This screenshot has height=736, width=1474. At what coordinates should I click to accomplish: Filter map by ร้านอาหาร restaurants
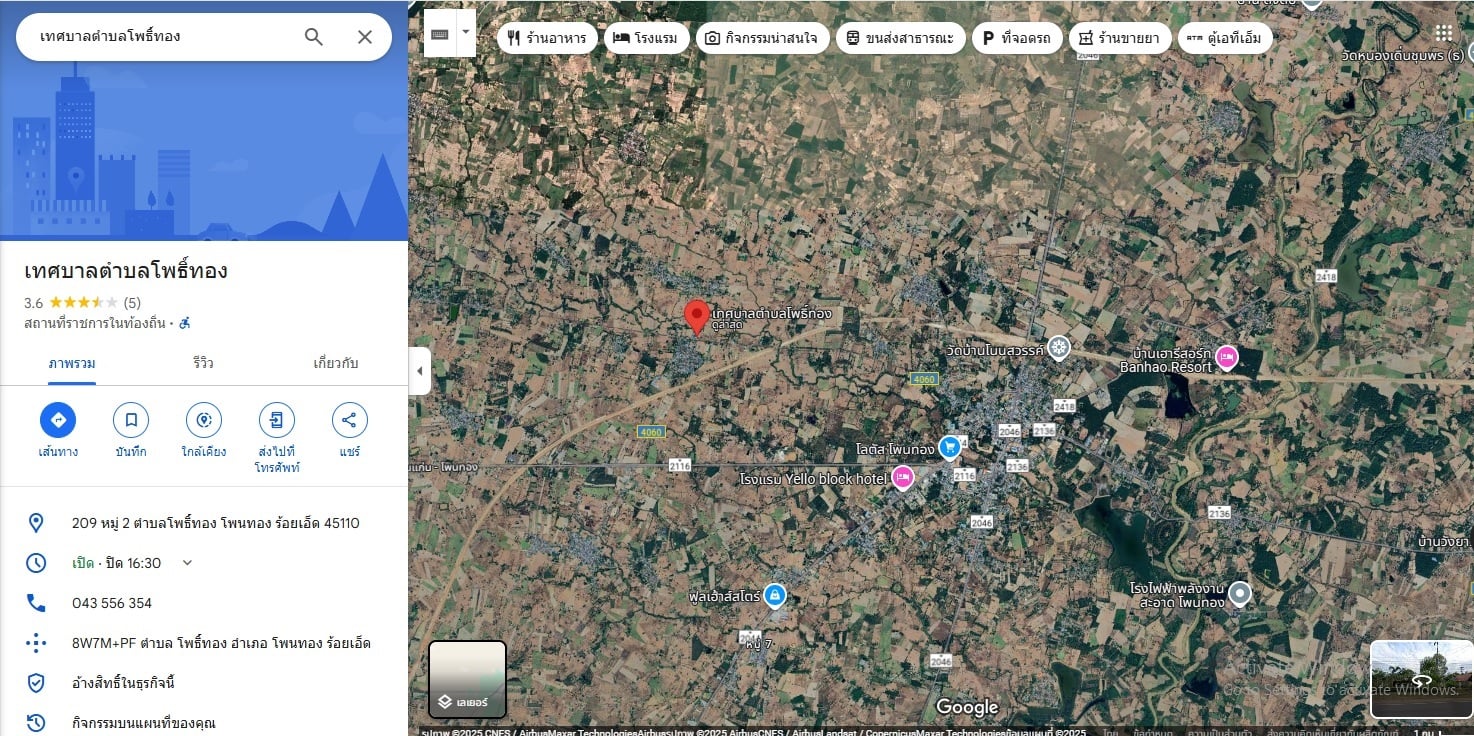547,38
